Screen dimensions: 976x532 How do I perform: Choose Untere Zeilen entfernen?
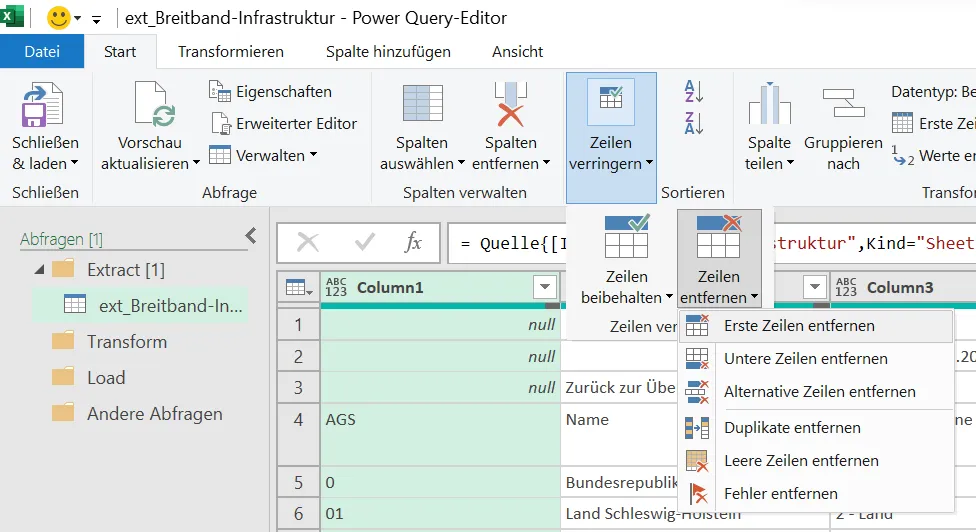pyautogui.click(x=816, y=358)
